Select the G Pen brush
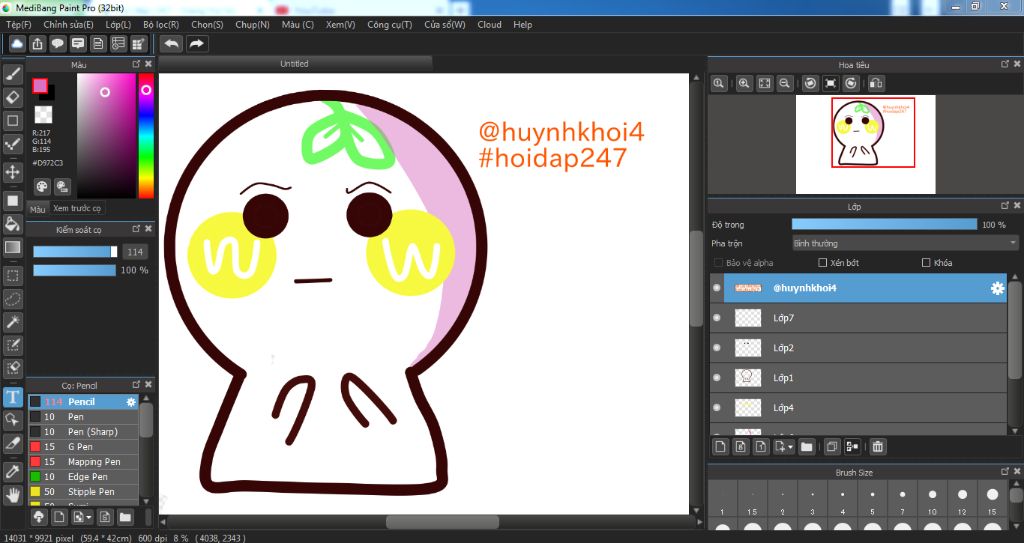This screenshot has height=543, width=1024. 83,447
